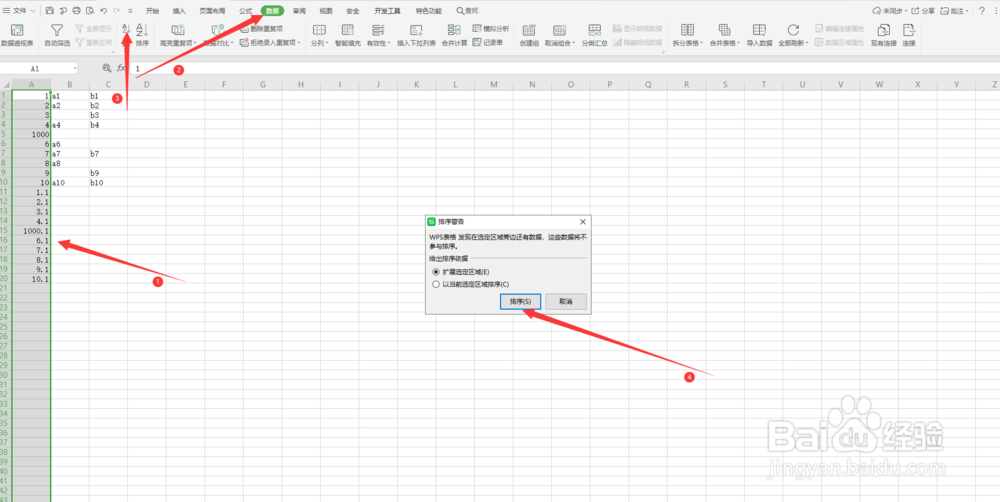
Task: Click Smart Fill (智能填充) icon
Action: [x=348, y=30]
